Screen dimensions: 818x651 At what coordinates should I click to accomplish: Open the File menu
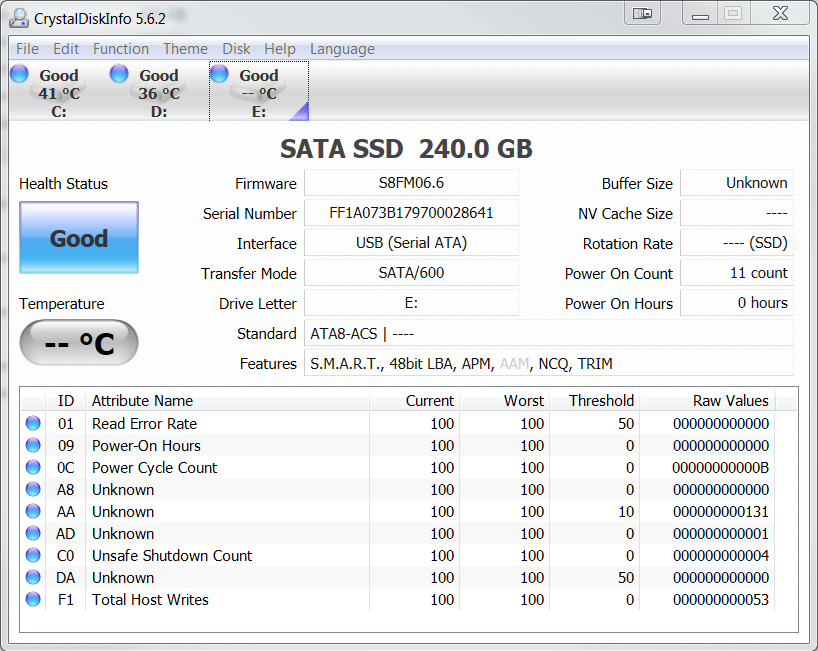click(27, 49)
